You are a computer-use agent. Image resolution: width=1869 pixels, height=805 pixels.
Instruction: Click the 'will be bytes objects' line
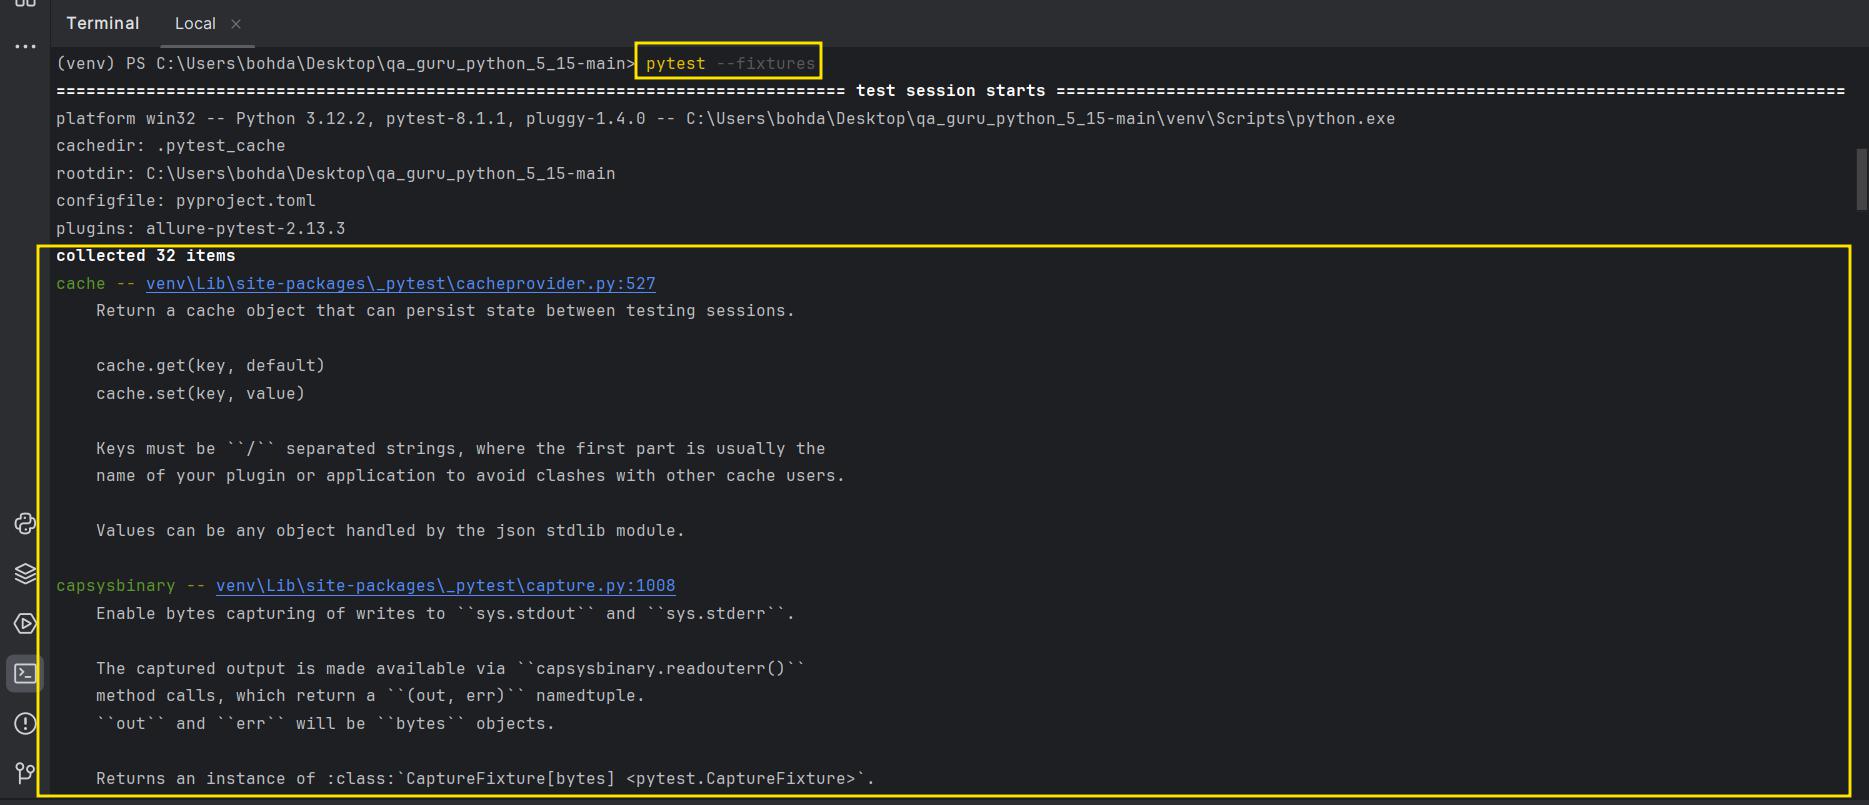point(325,723)
